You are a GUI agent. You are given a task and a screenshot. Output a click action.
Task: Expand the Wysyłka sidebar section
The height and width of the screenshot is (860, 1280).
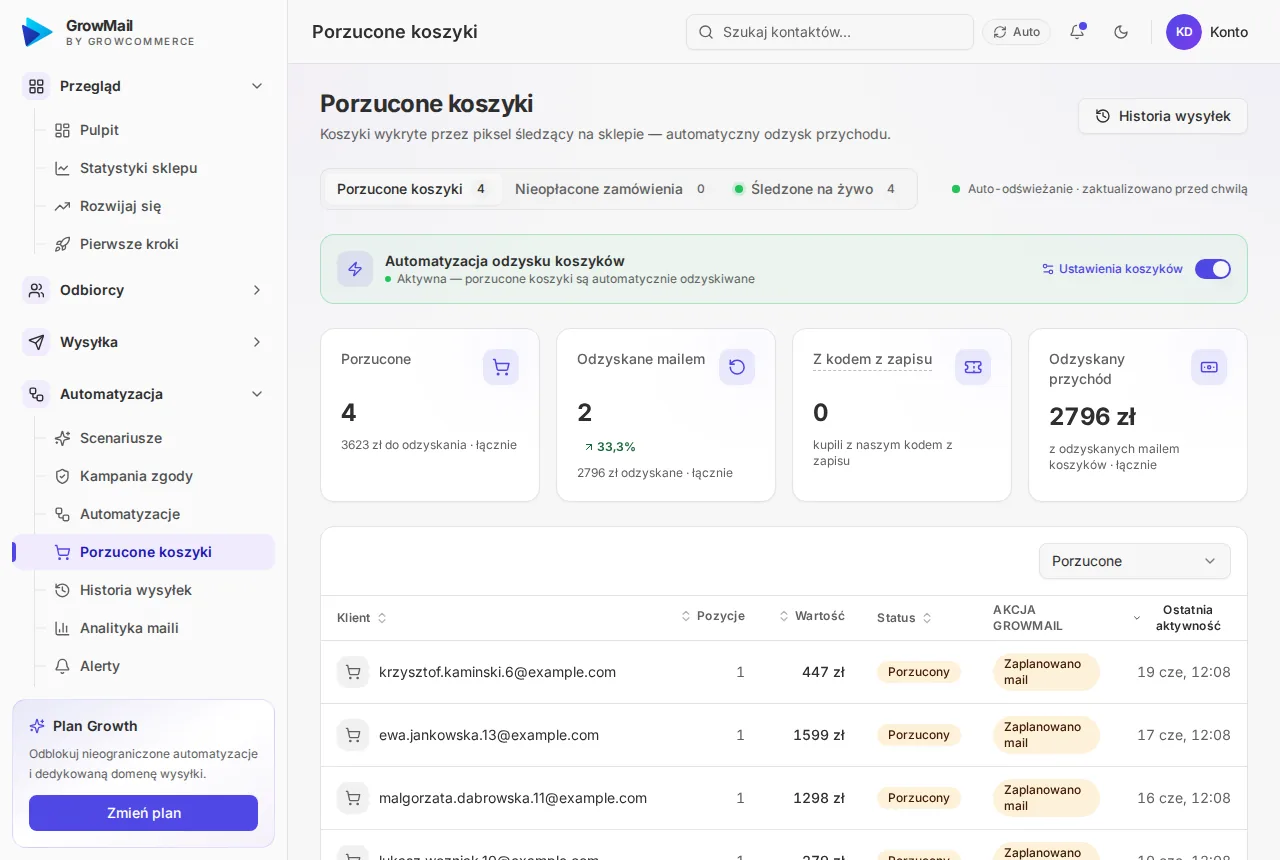coord(144,342)
